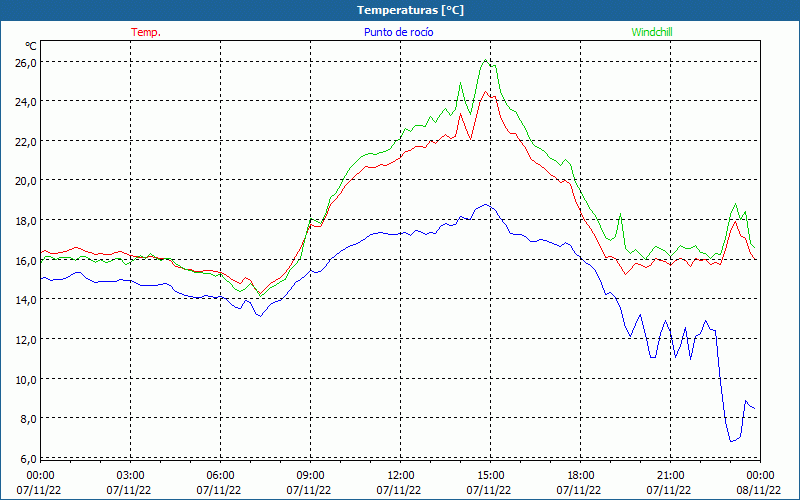Click the 10,0 y-axis value
The height and width of the screenshot is (500, 800).
click(x=26, y=380)
